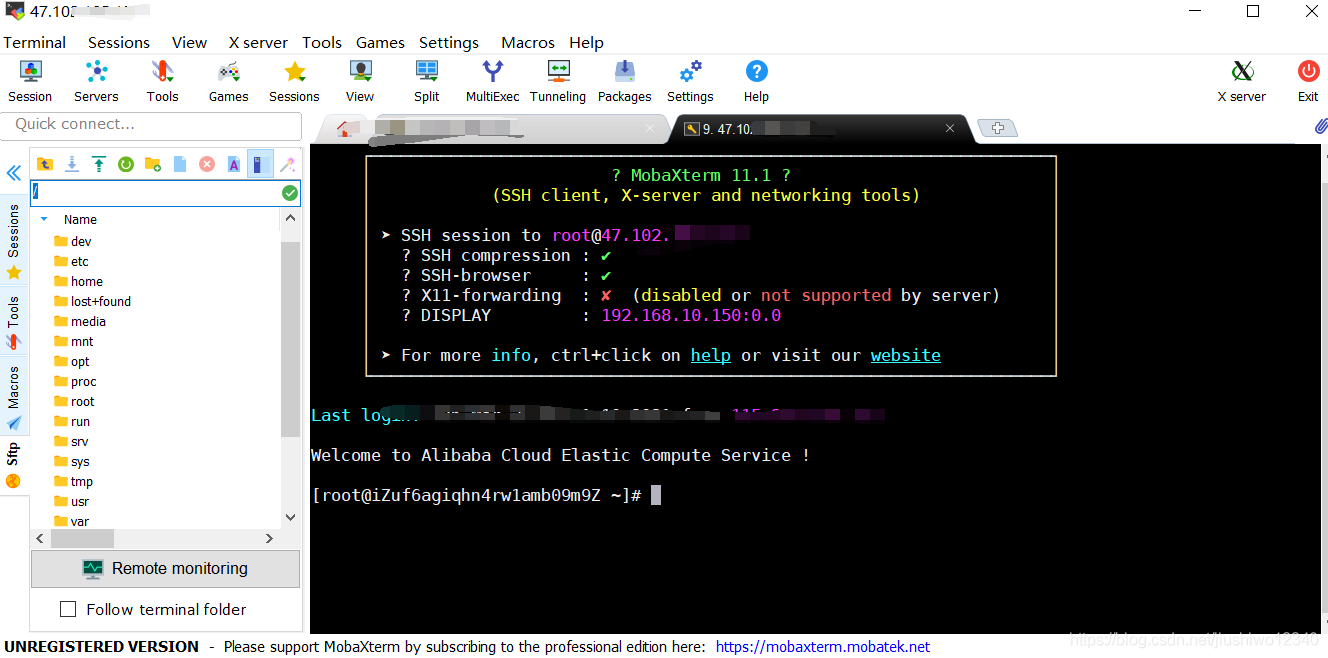Switch to the Tools side tab
Image resolution: width=1328 pixels, height=658 pixels.
tap(14, 323)
